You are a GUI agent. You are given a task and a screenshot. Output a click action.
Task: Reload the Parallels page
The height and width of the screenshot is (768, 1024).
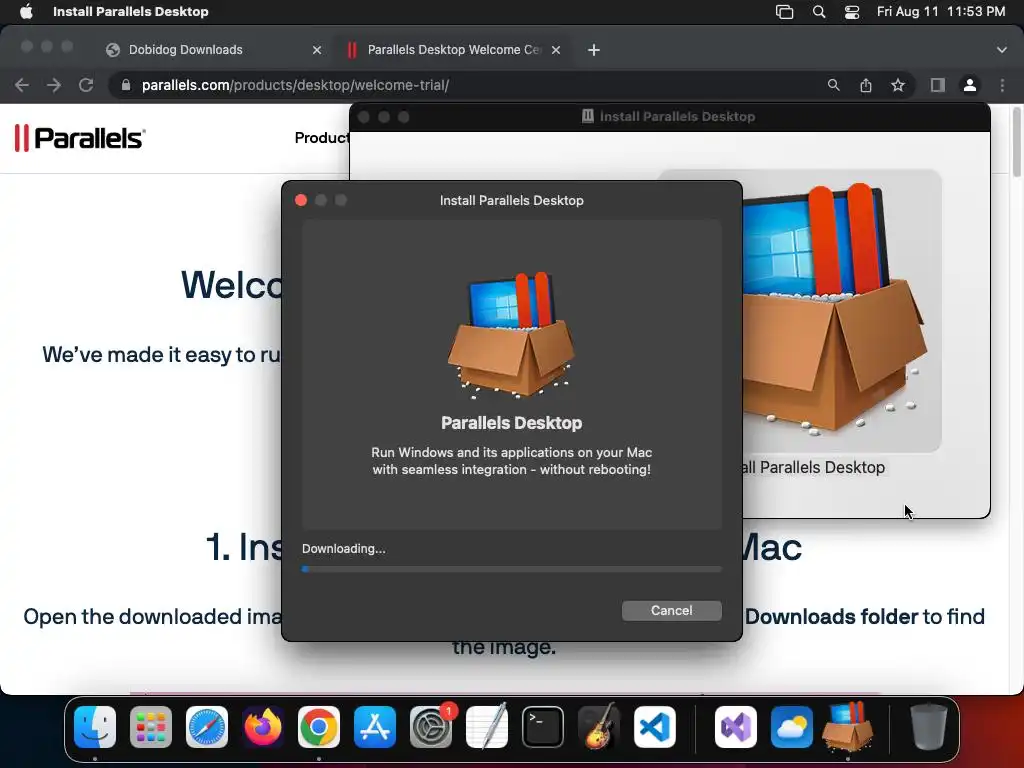[86, 85]
